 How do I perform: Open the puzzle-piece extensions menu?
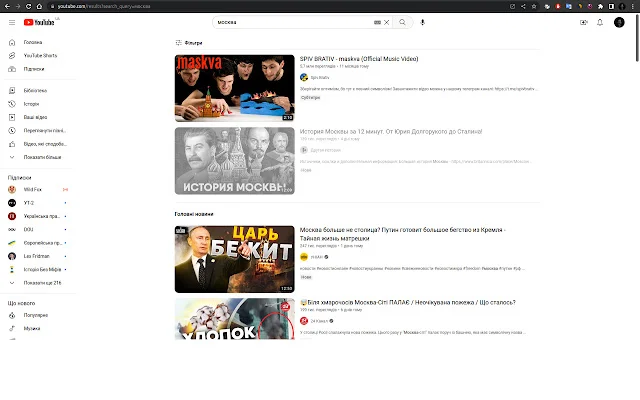[x=600, y=6]
